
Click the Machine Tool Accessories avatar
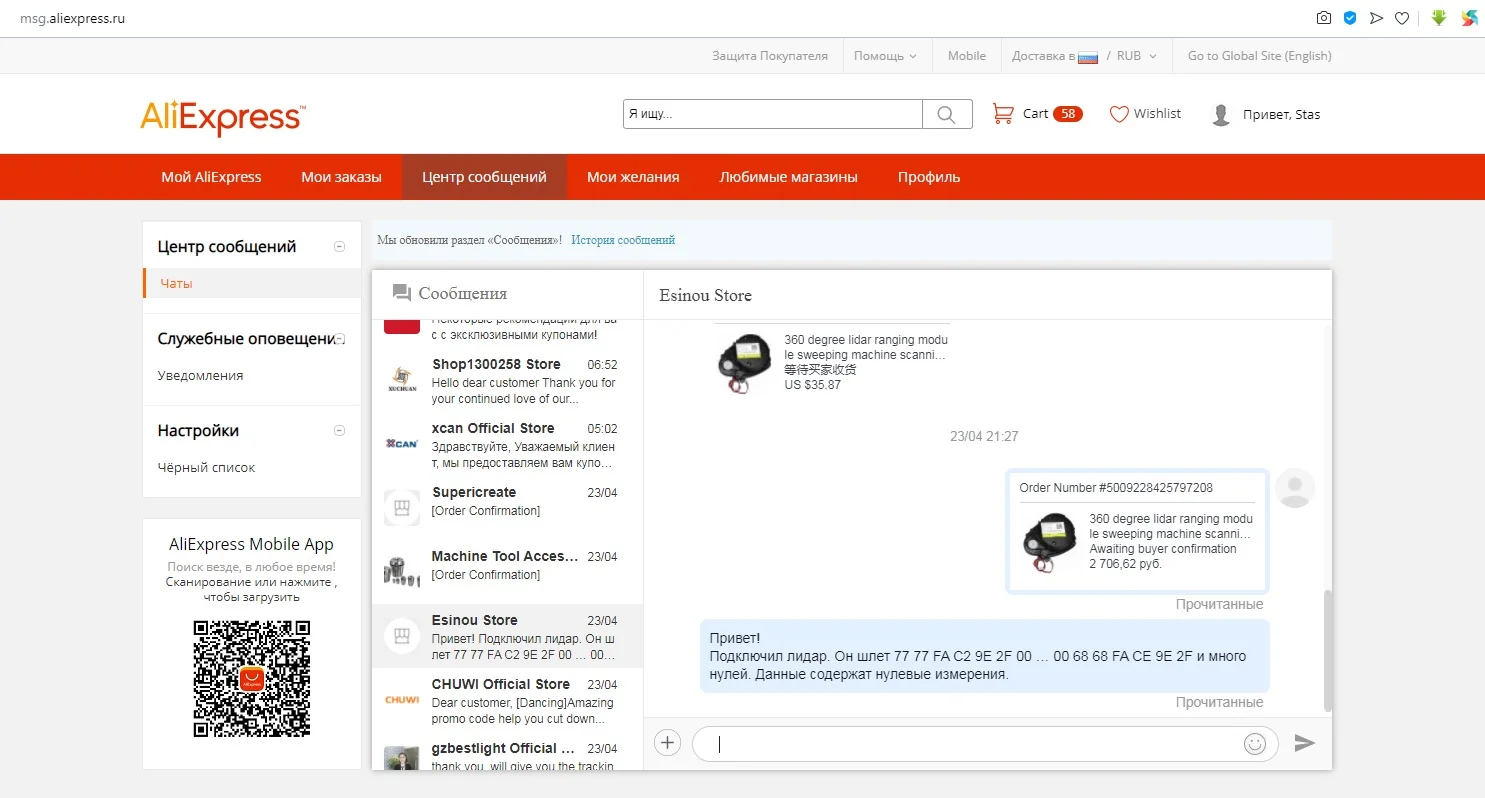pyautogui.click(x=402, y=572)
